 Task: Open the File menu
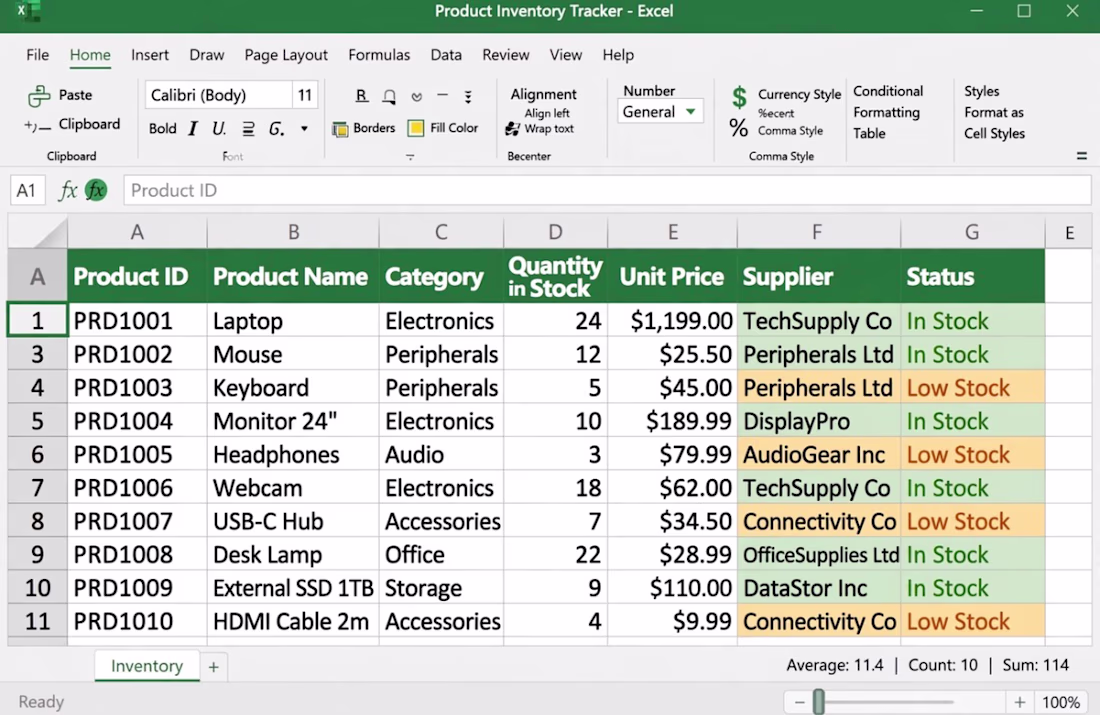[x=37, y=55]
